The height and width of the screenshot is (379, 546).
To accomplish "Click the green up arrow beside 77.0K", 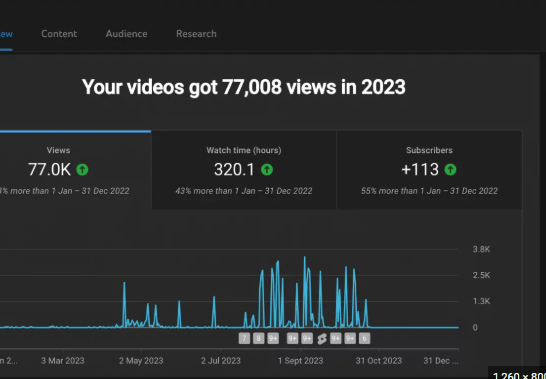I will point(83,170).
